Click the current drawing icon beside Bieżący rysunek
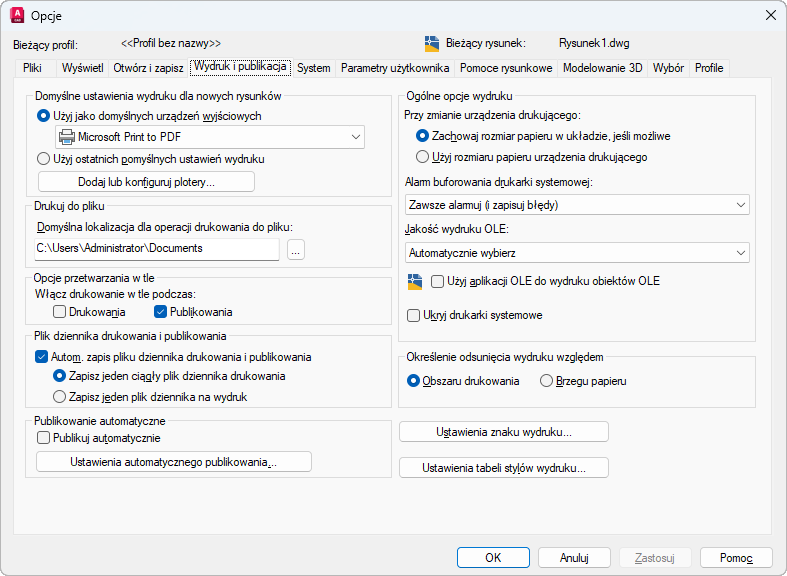The height and width of the screenshot is (576, 787). 432,44
